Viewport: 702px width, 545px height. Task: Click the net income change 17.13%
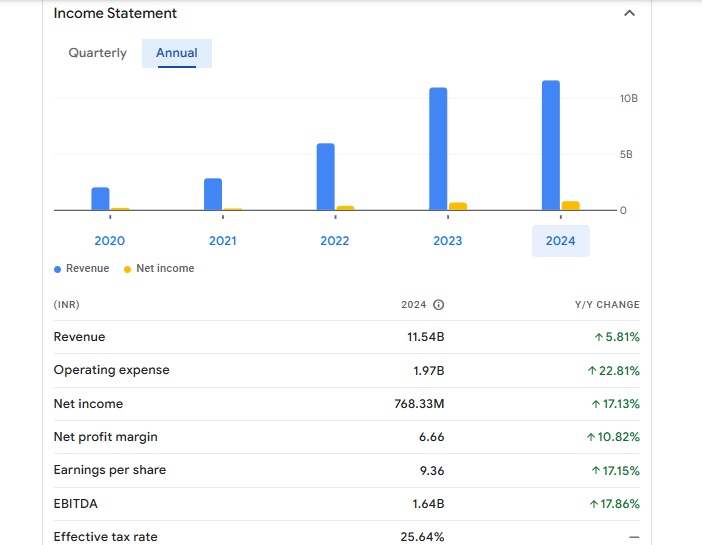616,403
